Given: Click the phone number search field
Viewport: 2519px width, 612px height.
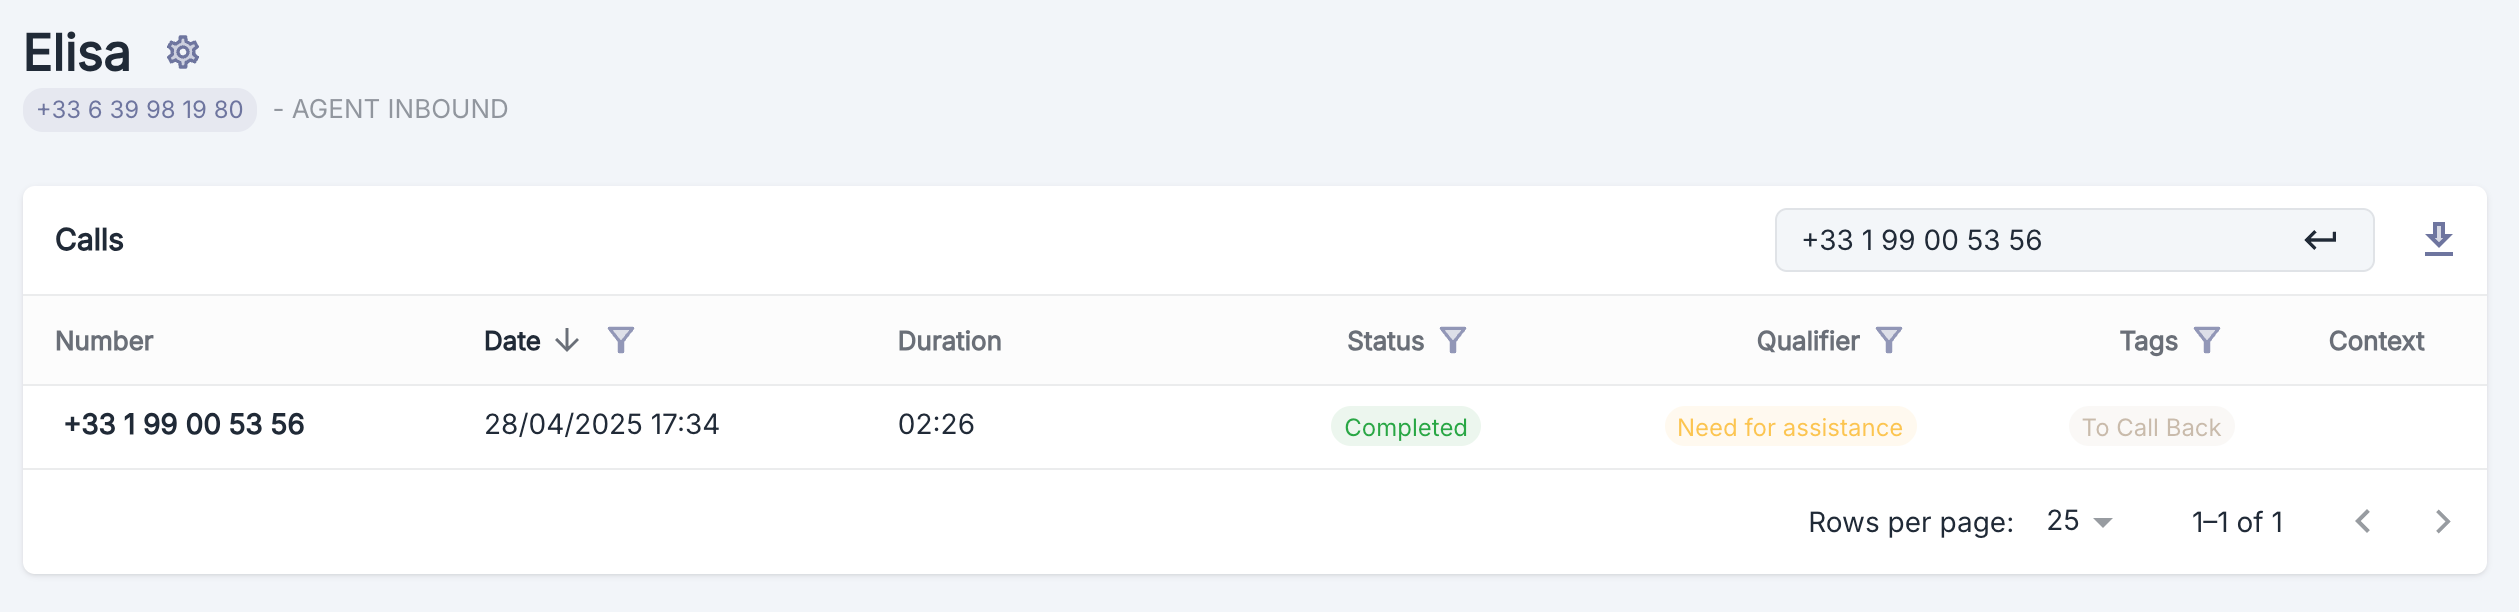Looking at the screenshot, I should pyautogui.click(x=2040, y=240).
